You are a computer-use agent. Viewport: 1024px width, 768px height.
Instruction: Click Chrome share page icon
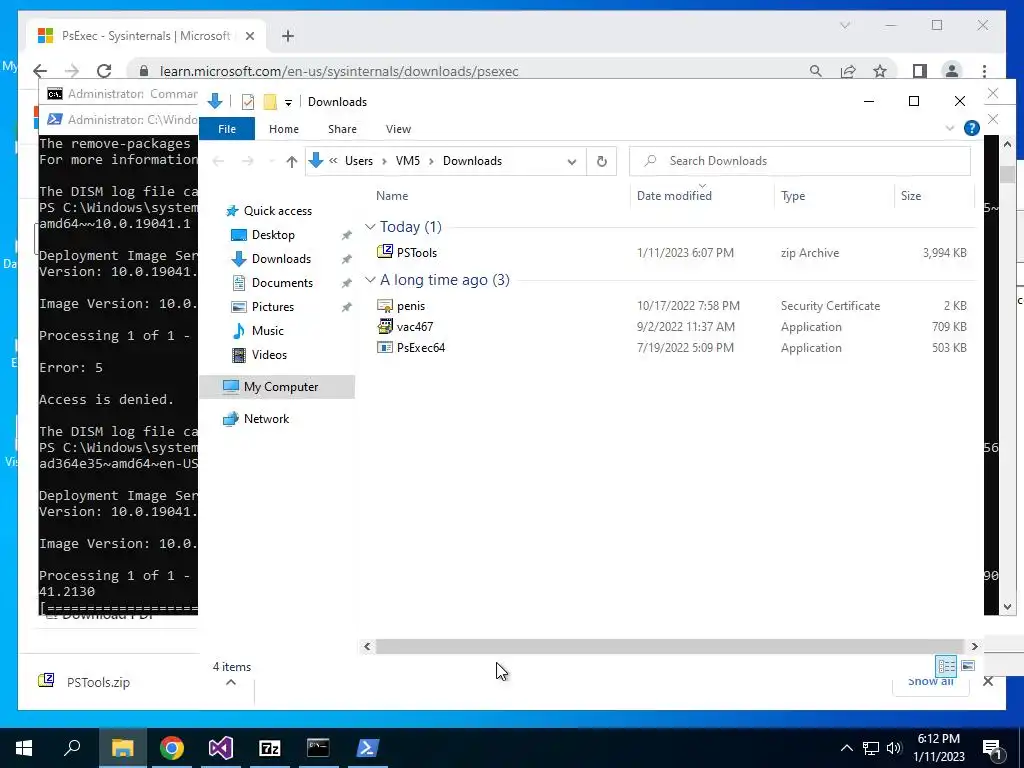click(x=848, y=71)
